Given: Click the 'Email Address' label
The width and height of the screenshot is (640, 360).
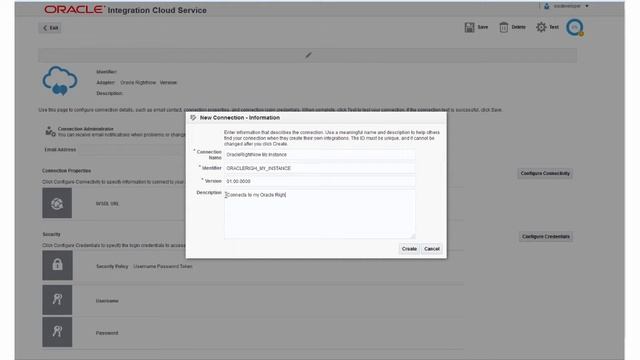Looking at the screenshot, I should click(x=60, y=150).
